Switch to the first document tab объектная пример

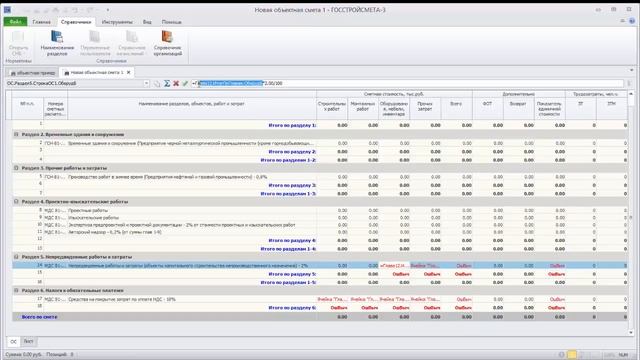coord(33,73)
